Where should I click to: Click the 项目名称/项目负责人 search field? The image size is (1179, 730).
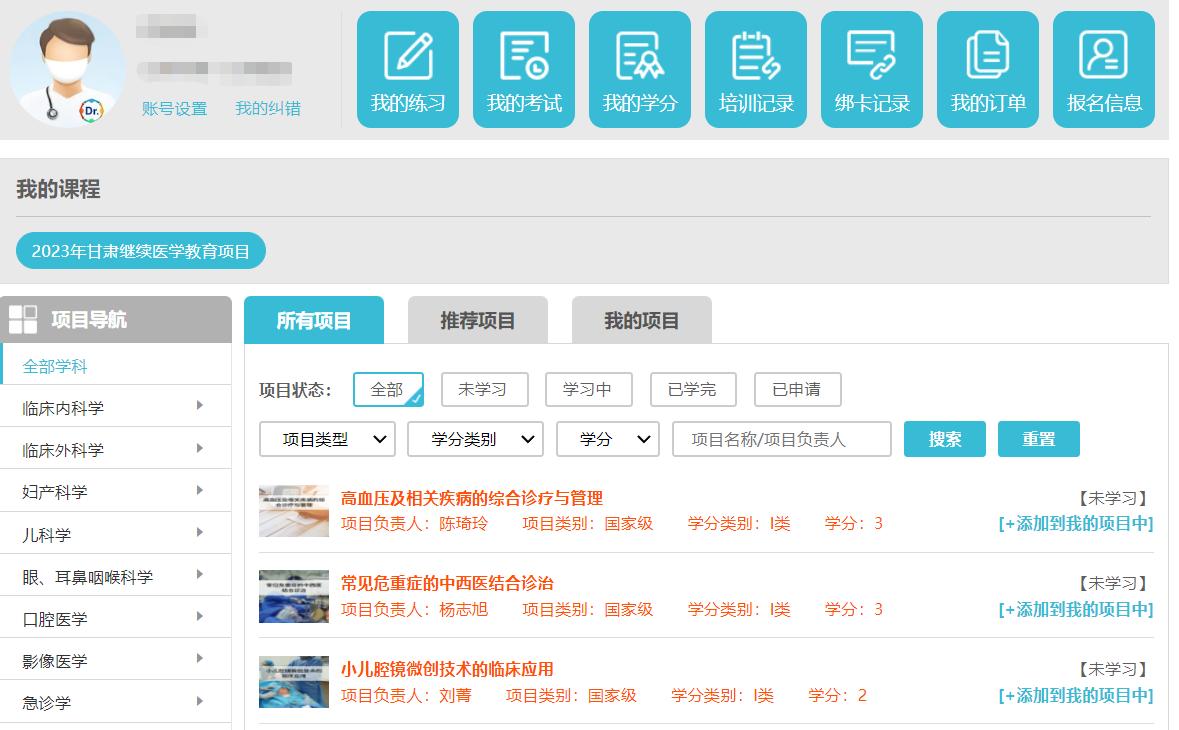pos(782,439)
